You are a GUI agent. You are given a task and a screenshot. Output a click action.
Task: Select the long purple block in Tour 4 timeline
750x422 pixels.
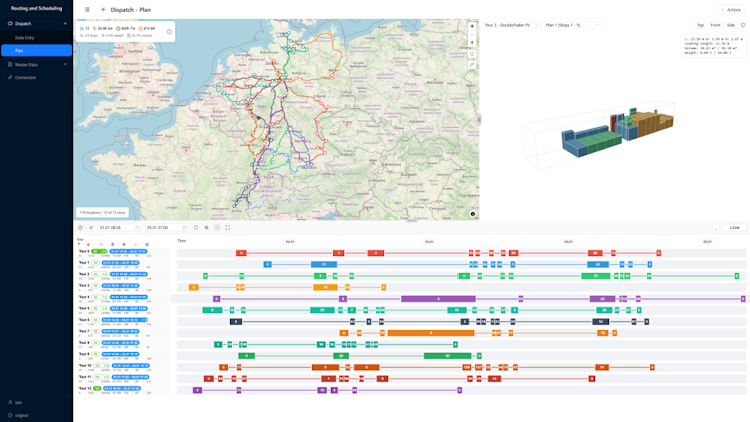(438, 299)
